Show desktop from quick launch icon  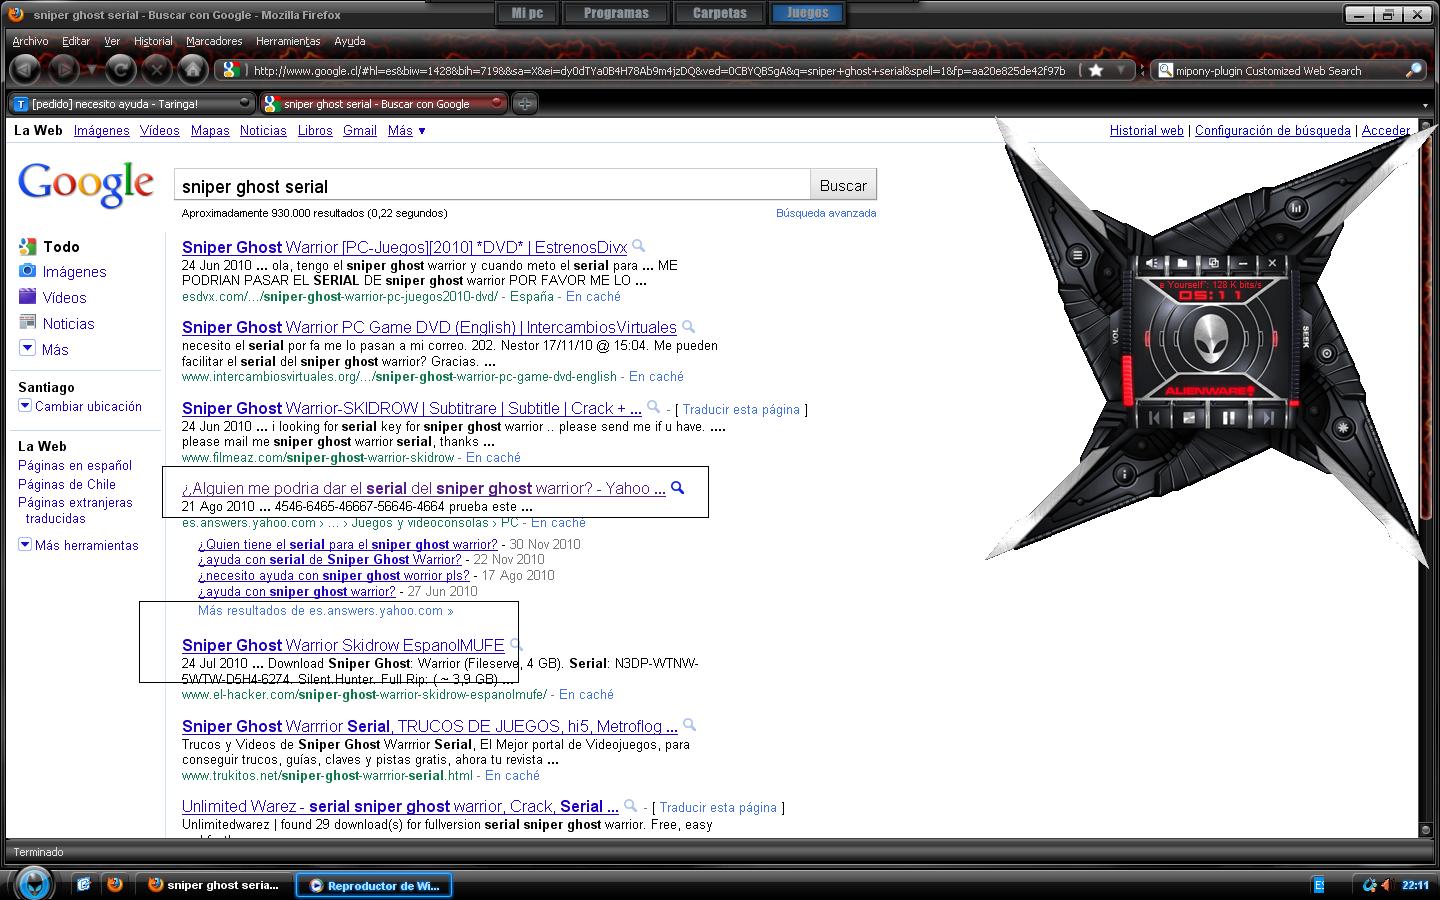[x=84, y=884]
